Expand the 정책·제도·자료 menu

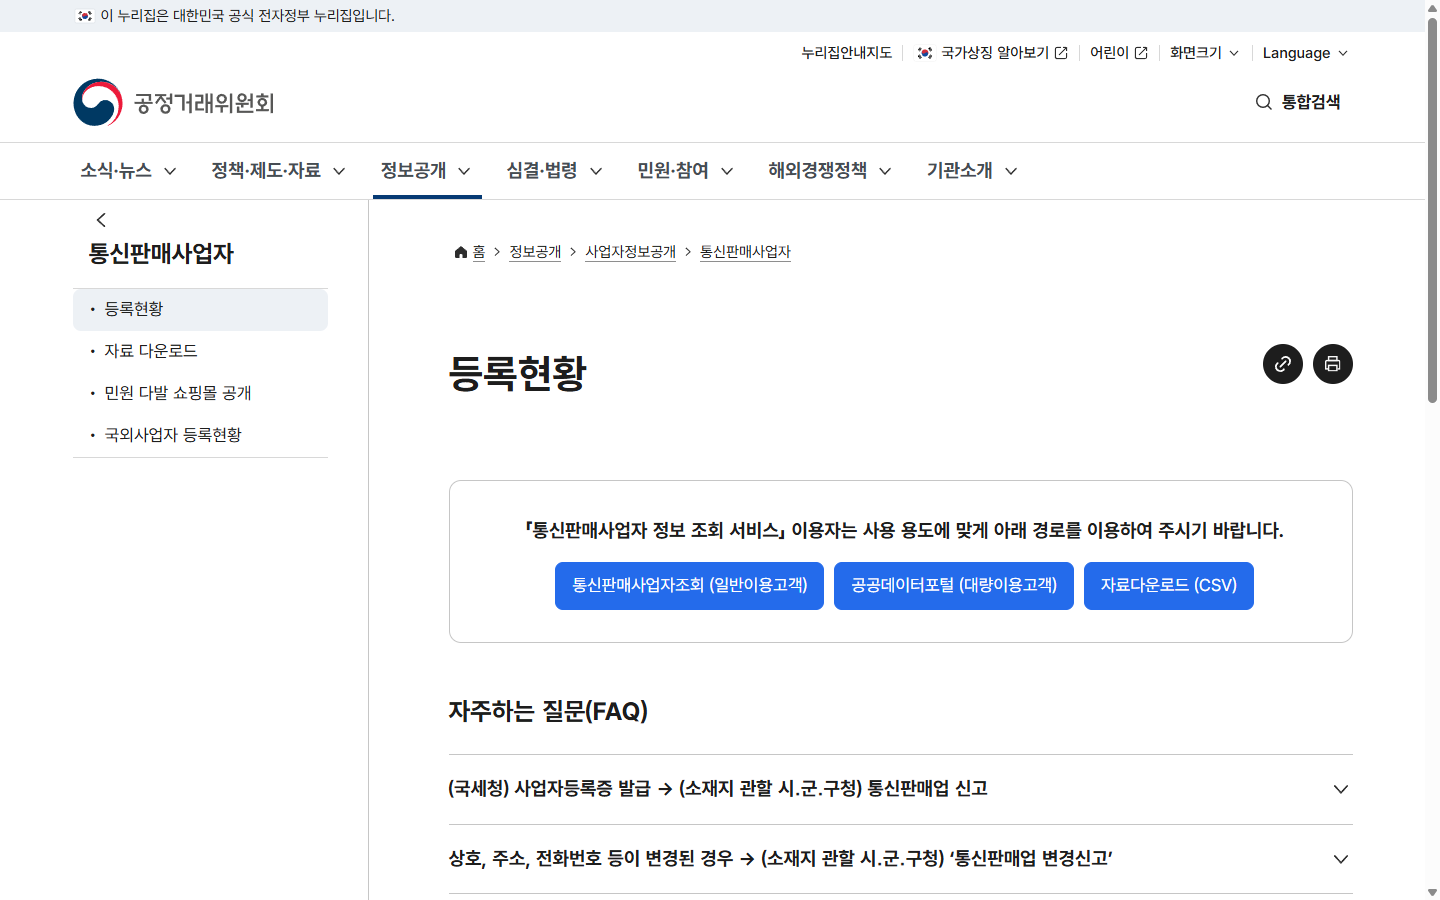(x=278, y=171)
